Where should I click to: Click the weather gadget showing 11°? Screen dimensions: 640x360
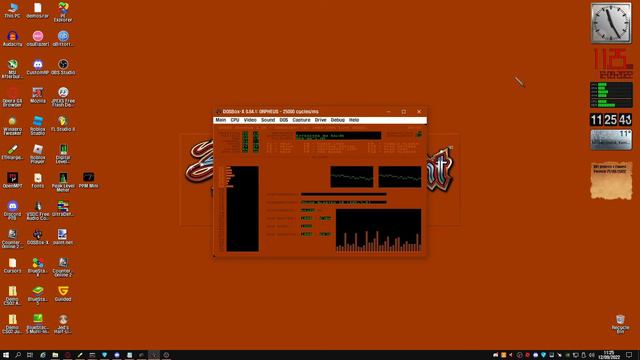pyautogui.click(x=611, y=140)
